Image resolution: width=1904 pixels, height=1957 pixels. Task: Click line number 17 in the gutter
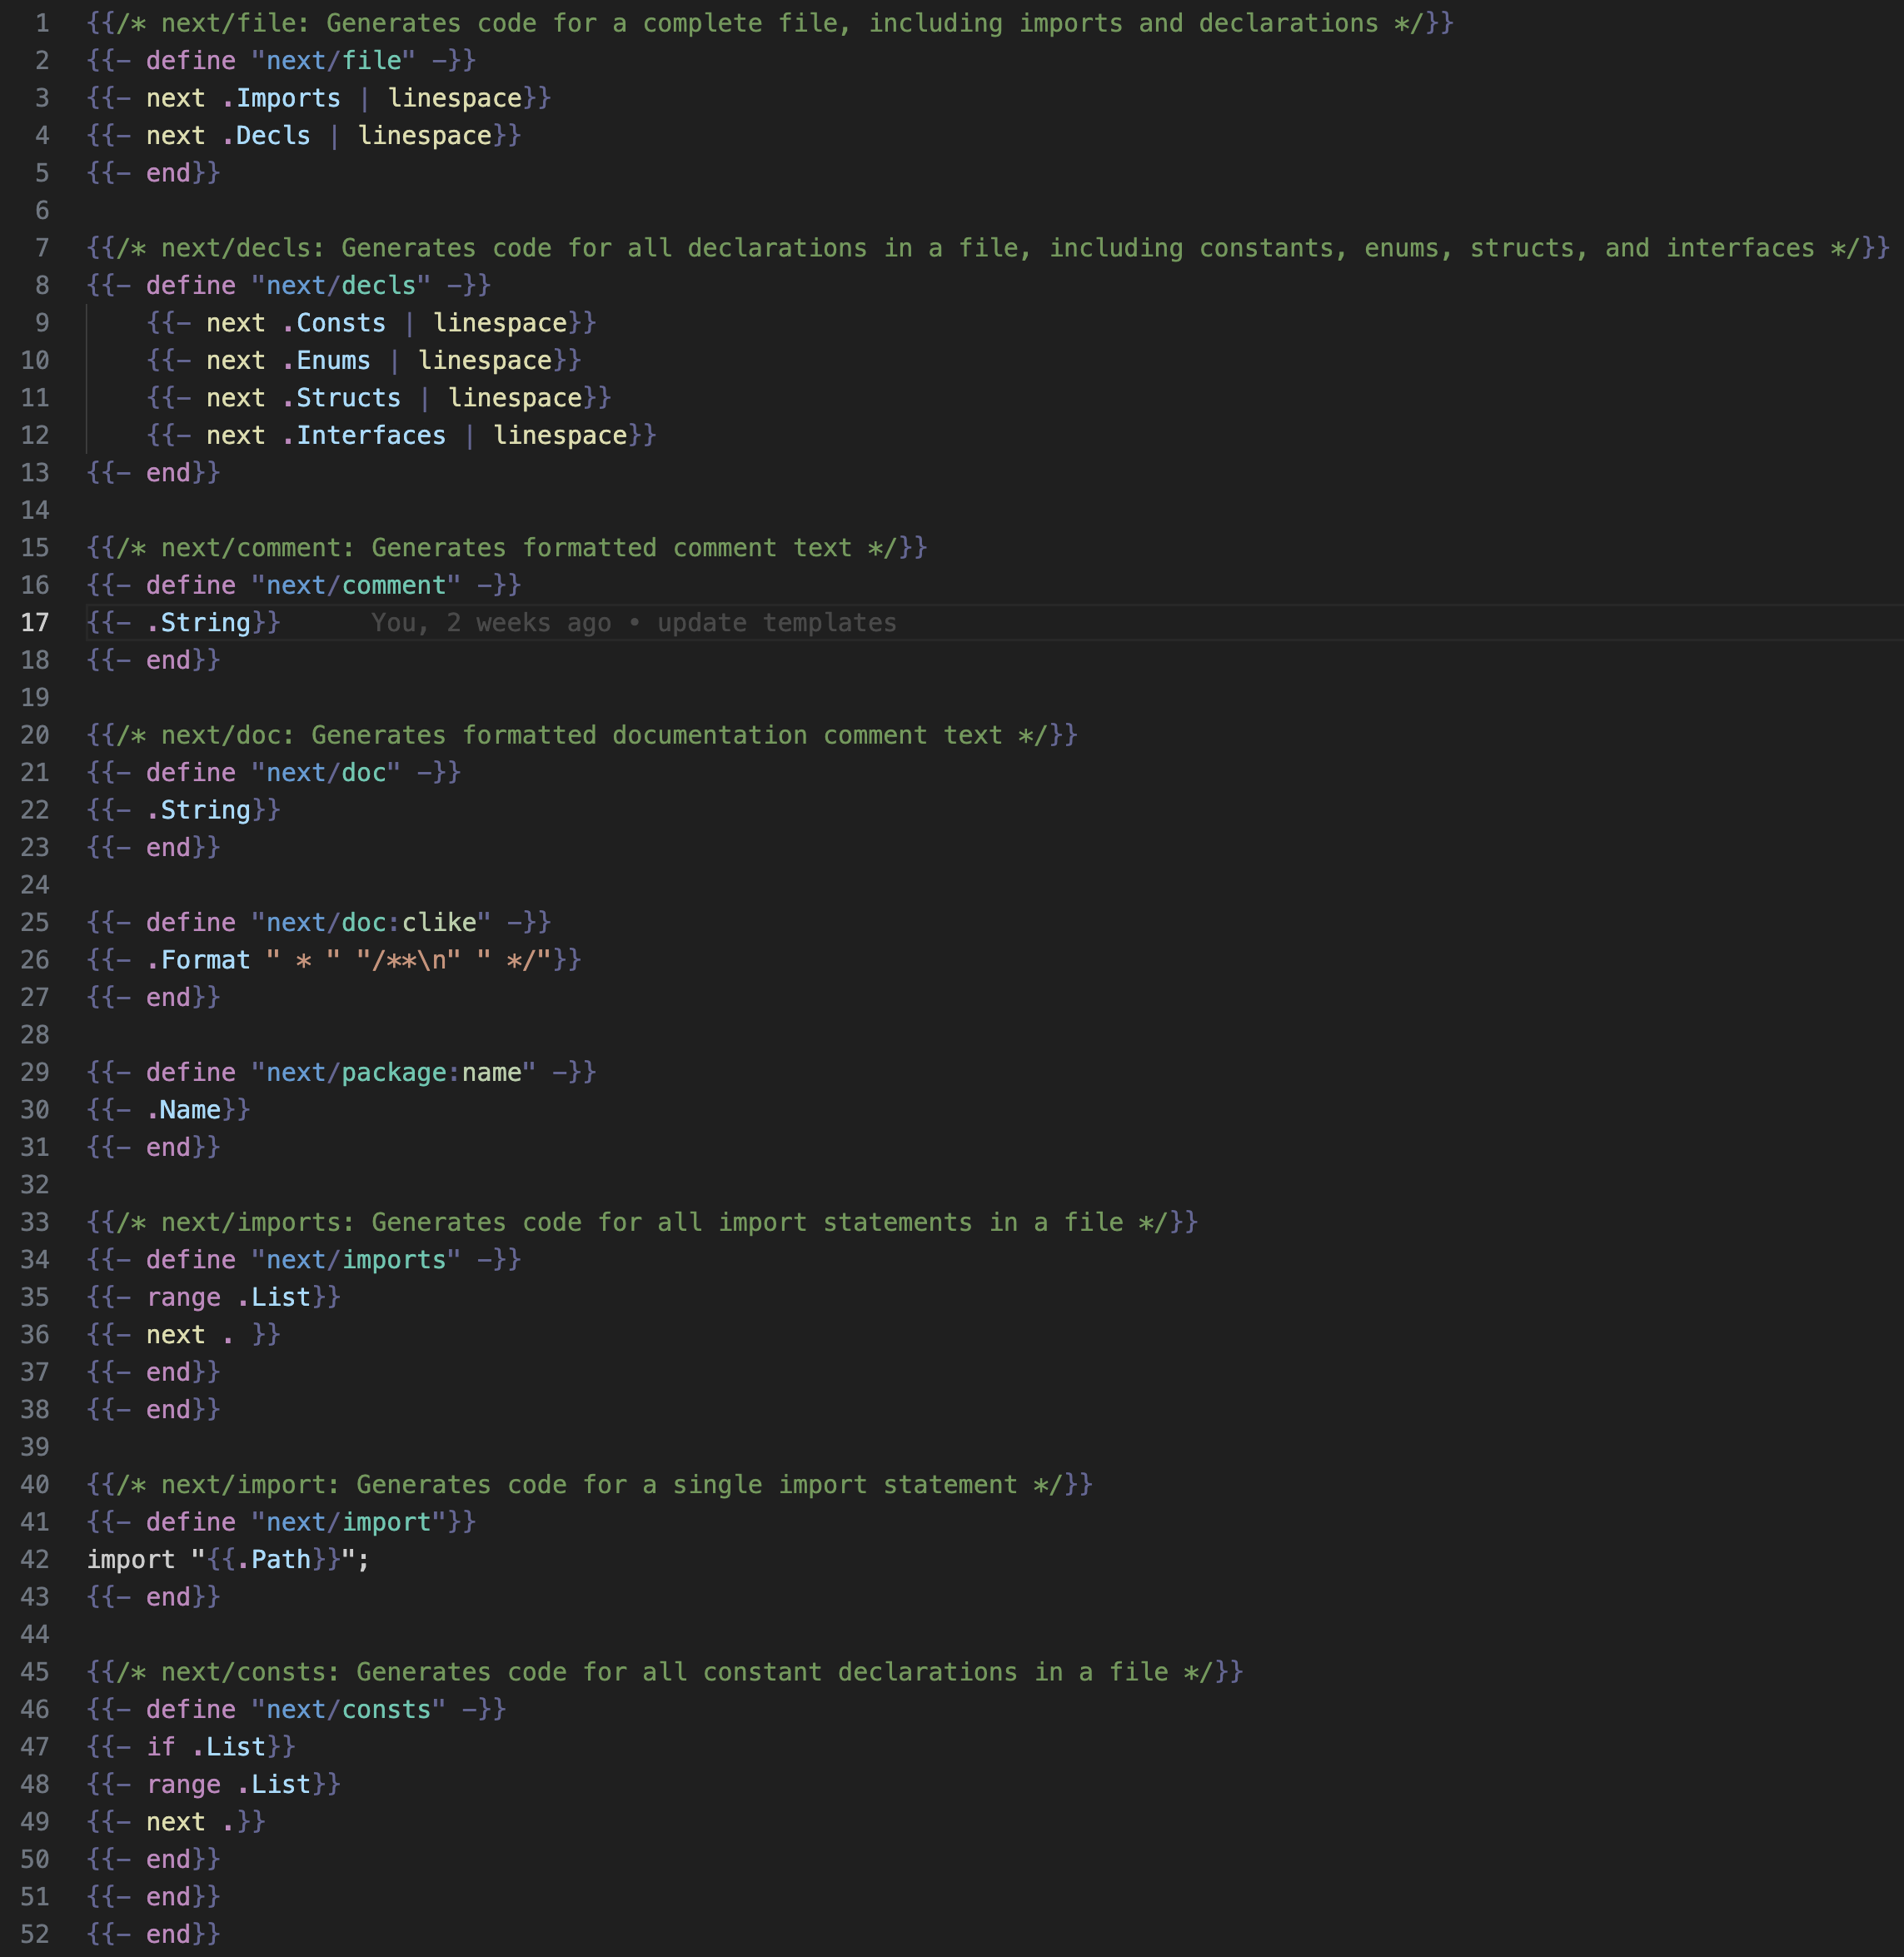35,623
